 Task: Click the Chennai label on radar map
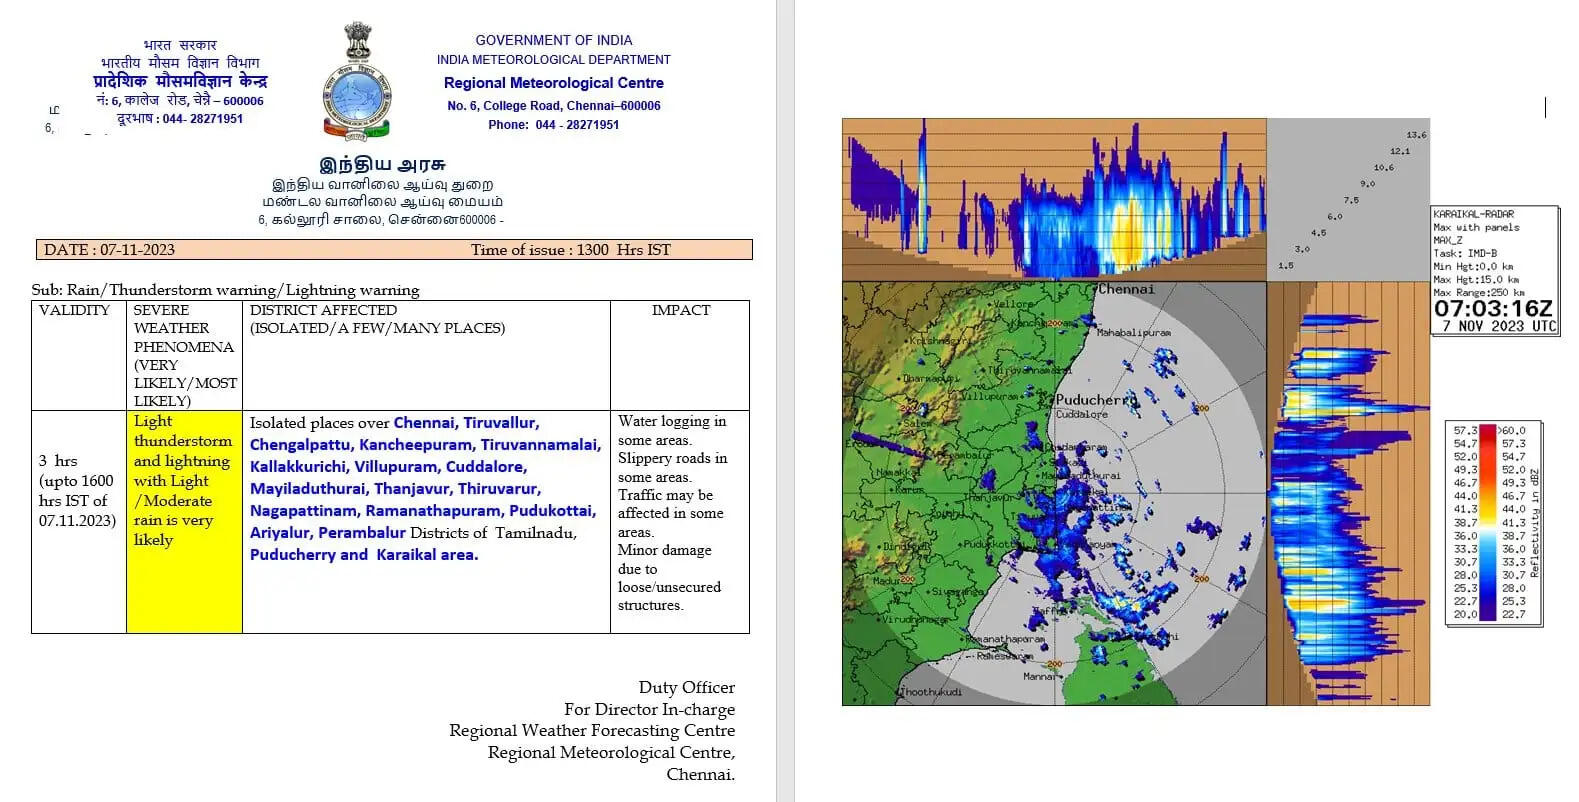click(1126, 290)
